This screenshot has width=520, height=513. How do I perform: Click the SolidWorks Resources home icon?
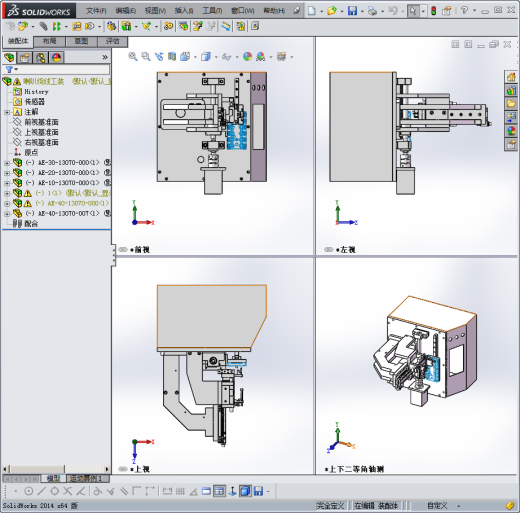click(511, 77)
